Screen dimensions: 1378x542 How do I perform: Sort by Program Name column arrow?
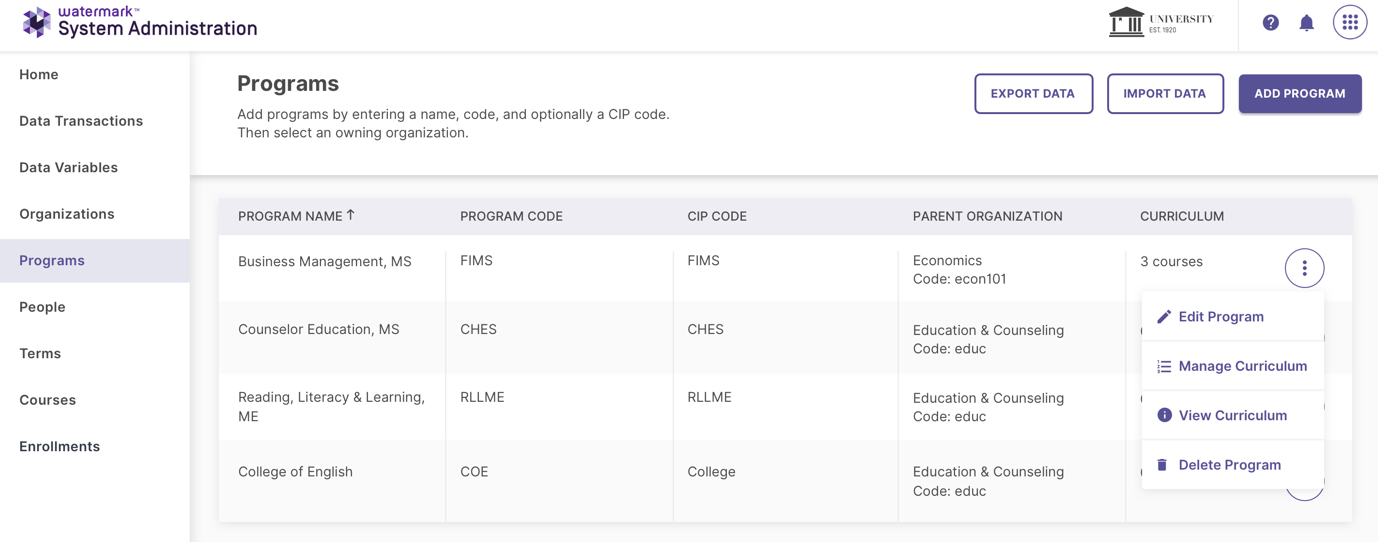[x=351, y=215]
